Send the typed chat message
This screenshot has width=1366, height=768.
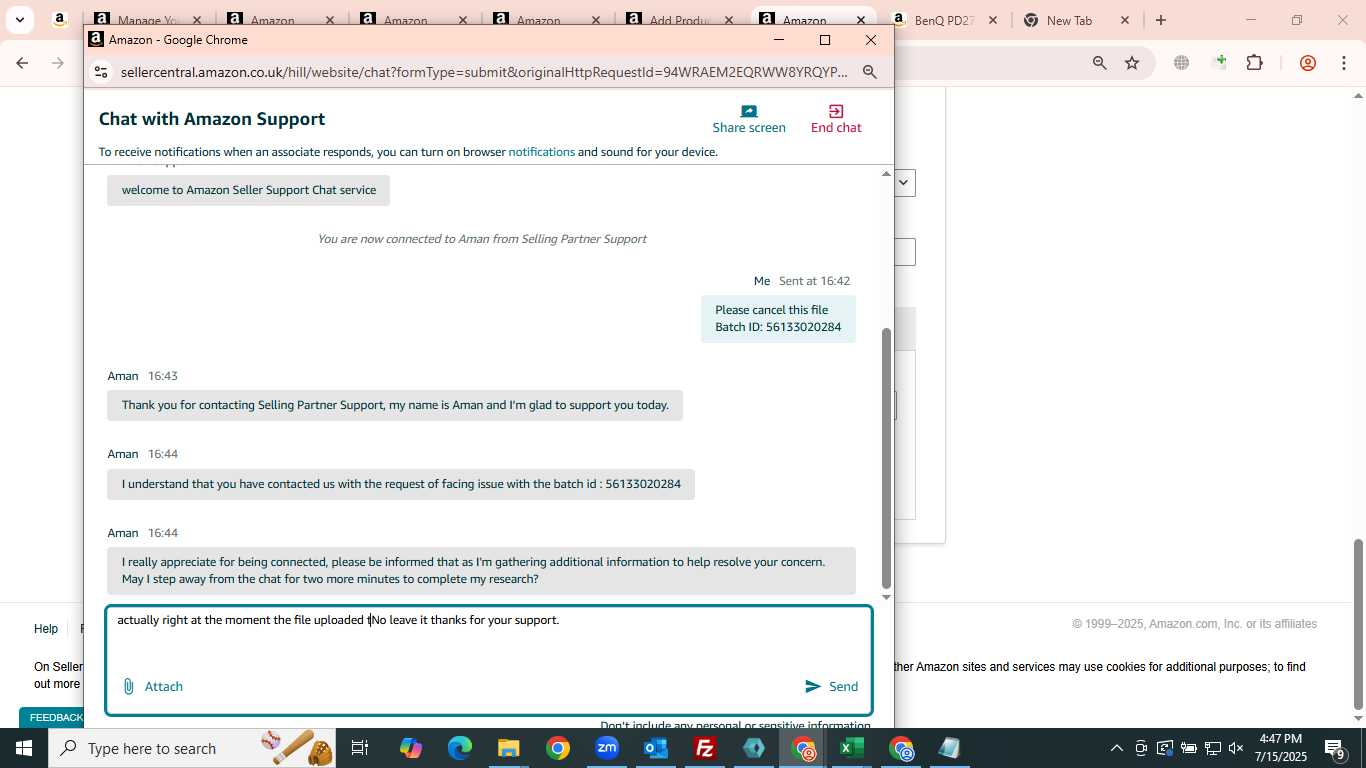[832, 686]
